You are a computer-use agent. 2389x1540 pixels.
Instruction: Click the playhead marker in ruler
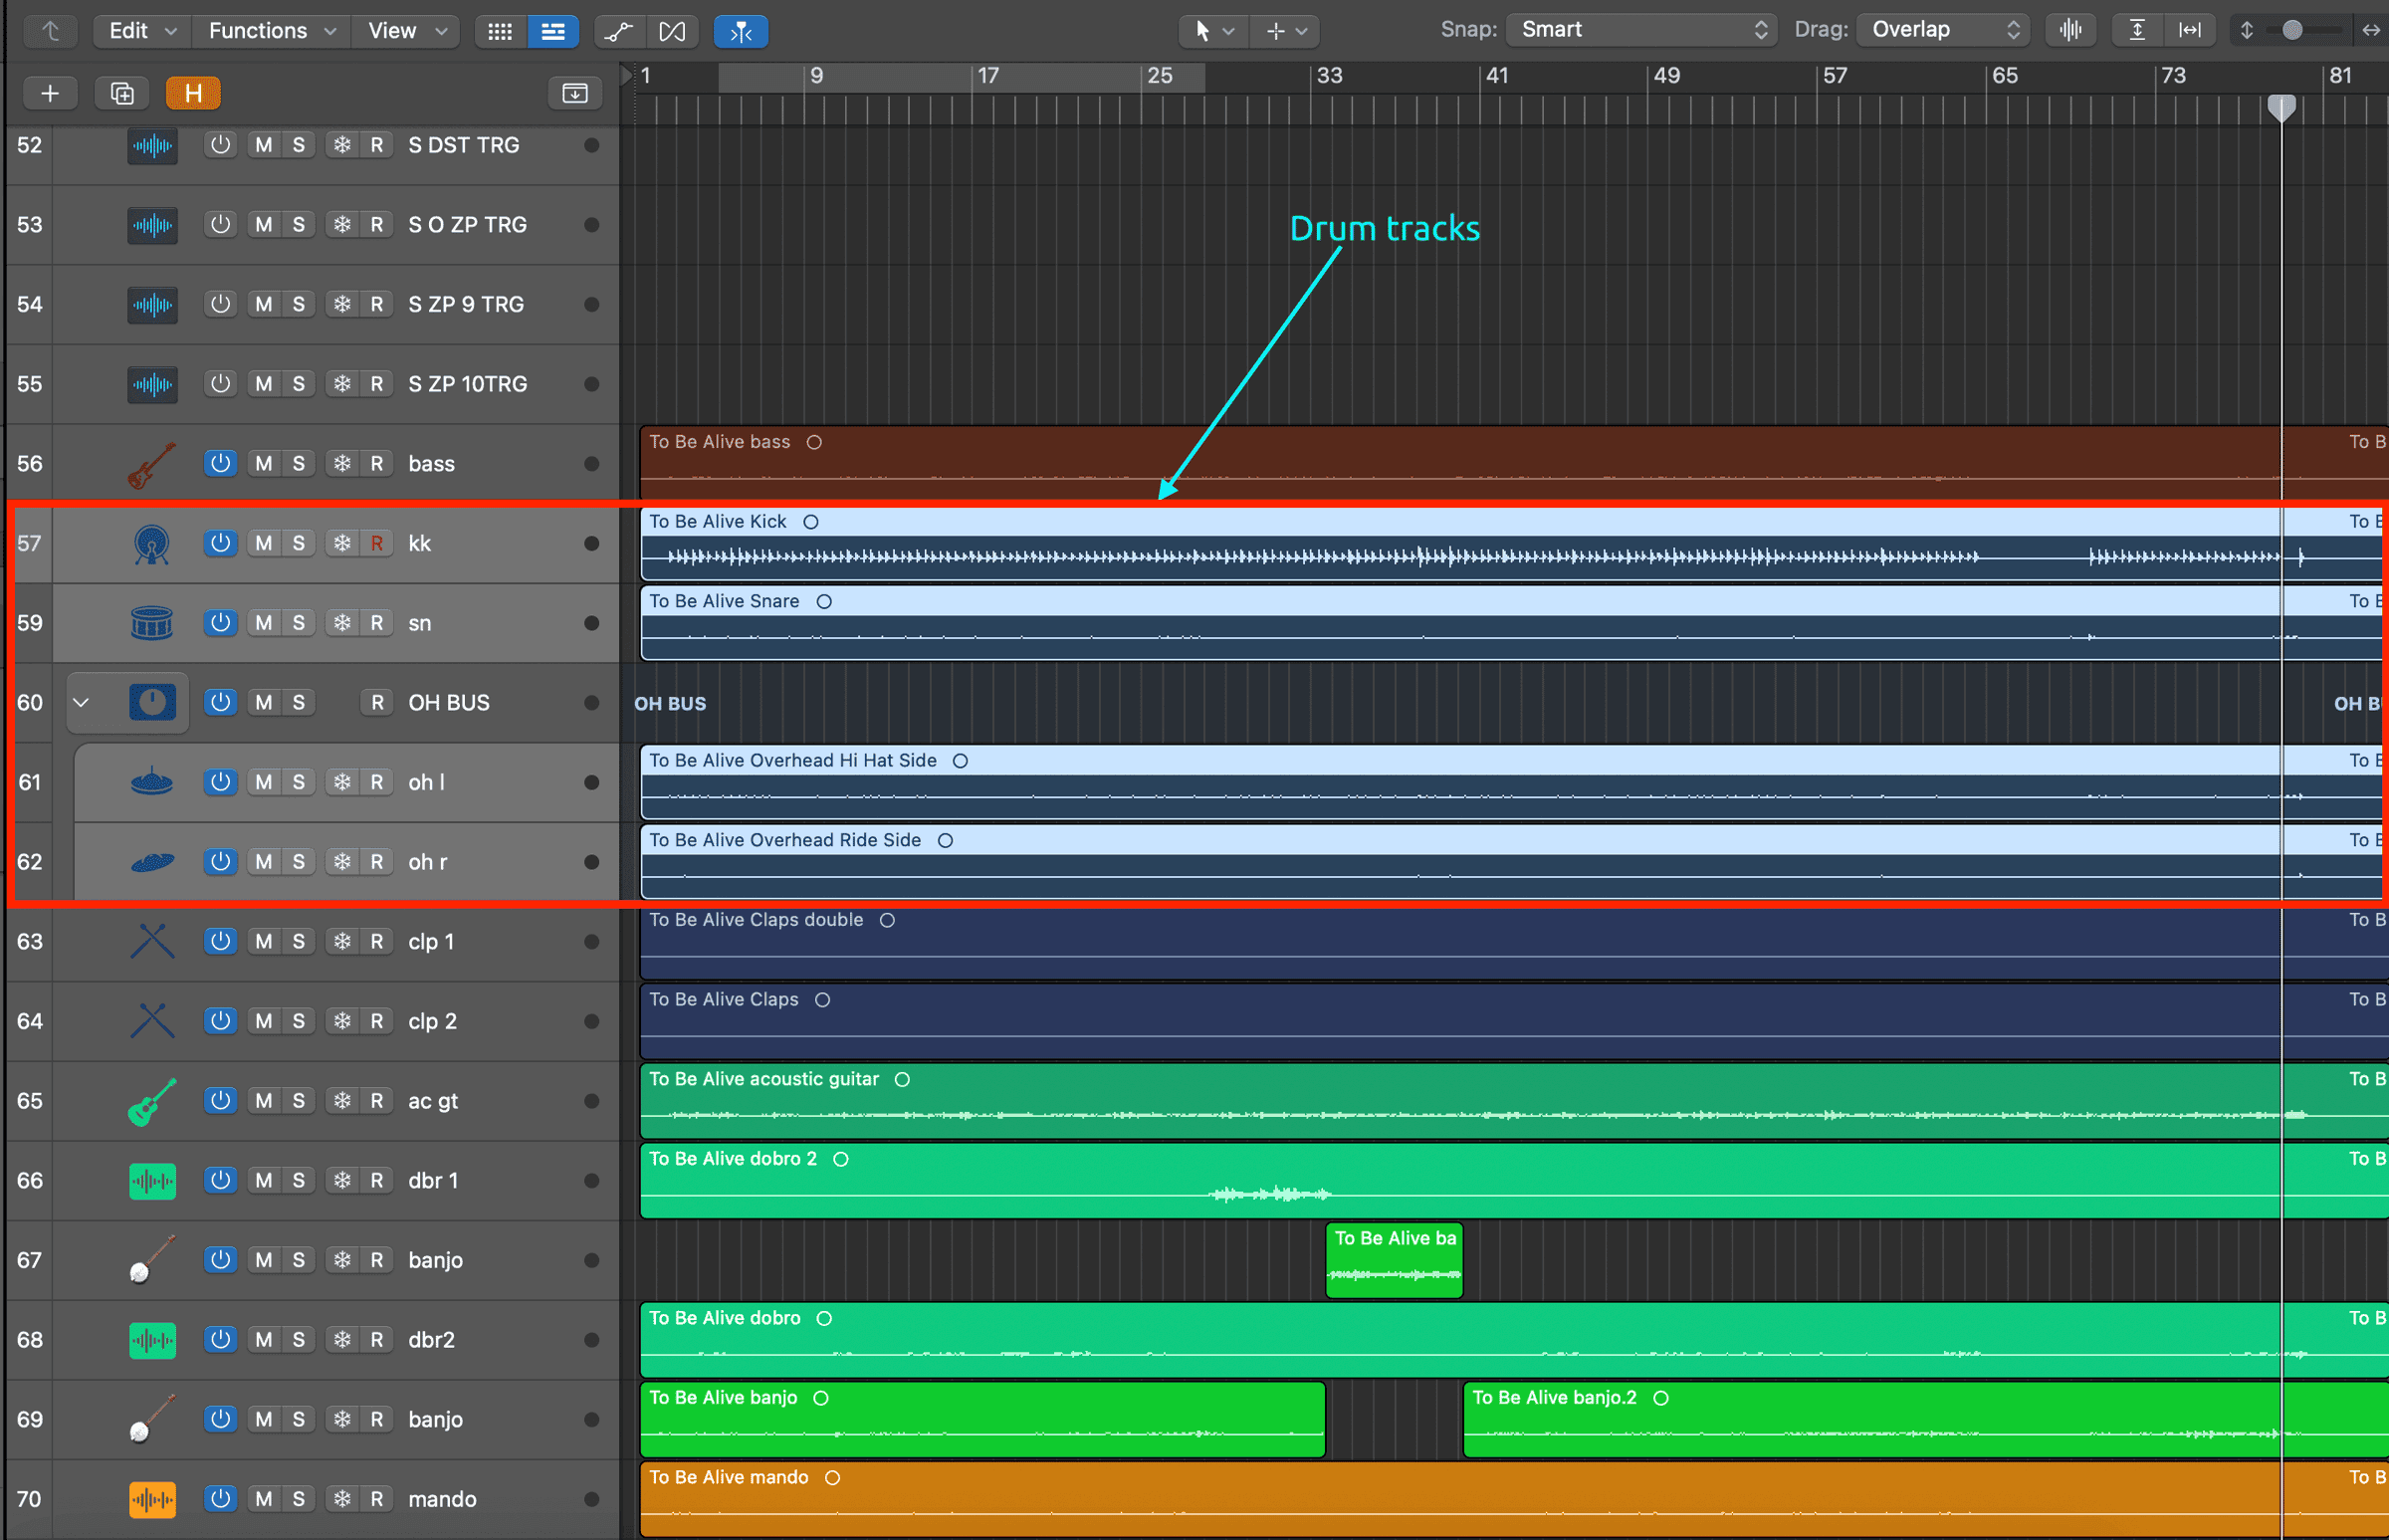(x=2281, y=108)
